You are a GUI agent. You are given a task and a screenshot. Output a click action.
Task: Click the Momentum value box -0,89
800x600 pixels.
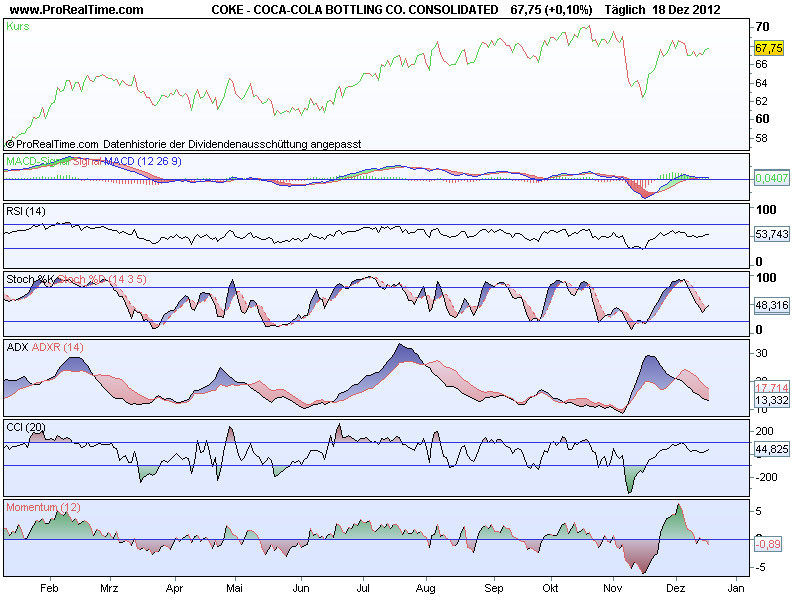(x=768, y=544)
